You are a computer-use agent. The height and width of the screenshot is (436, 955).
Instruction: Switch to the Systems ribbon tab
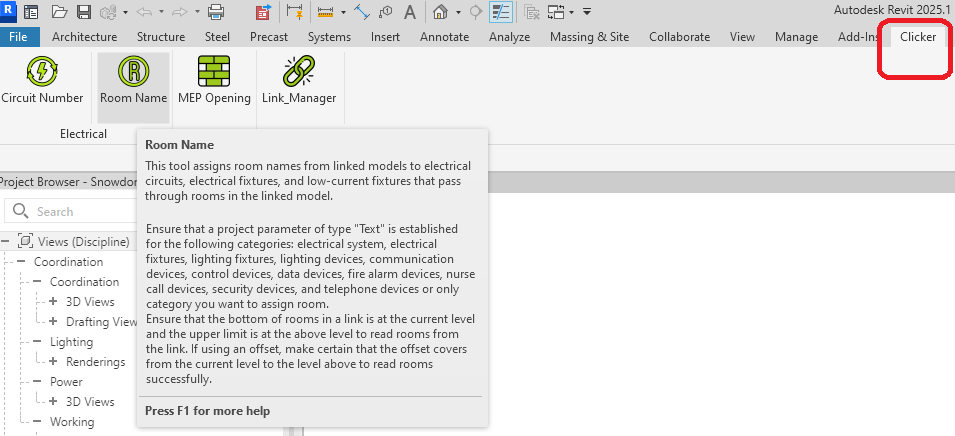pyautogui.click(x=329, y=37)
